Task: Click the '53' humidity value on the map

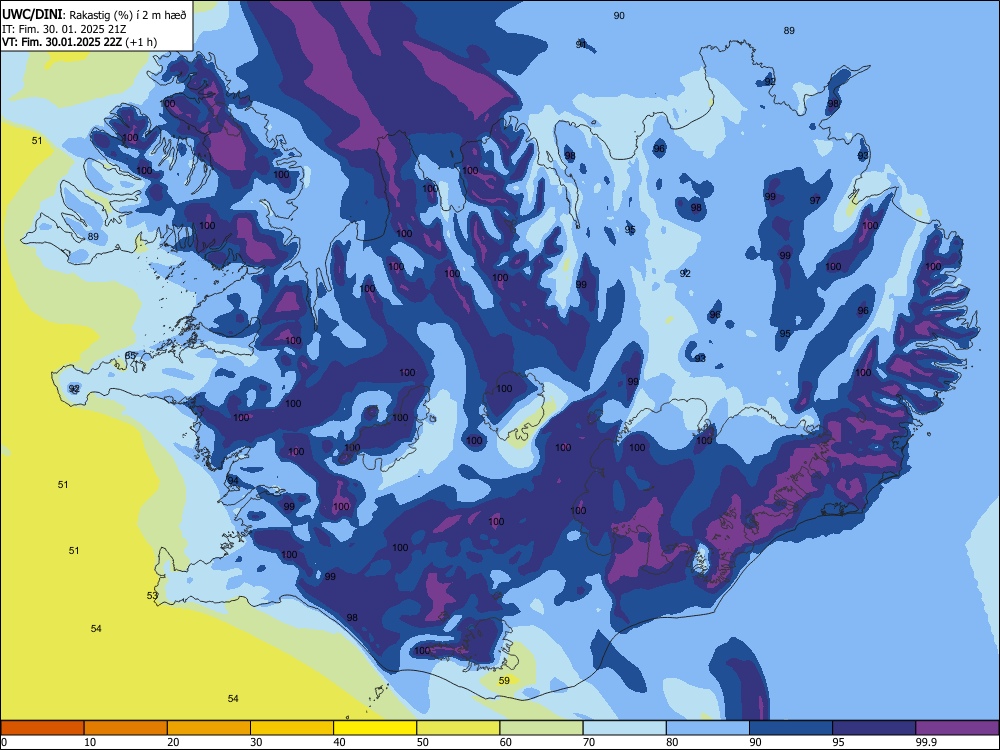Action: pyautogui.click(x=152, y=596)
